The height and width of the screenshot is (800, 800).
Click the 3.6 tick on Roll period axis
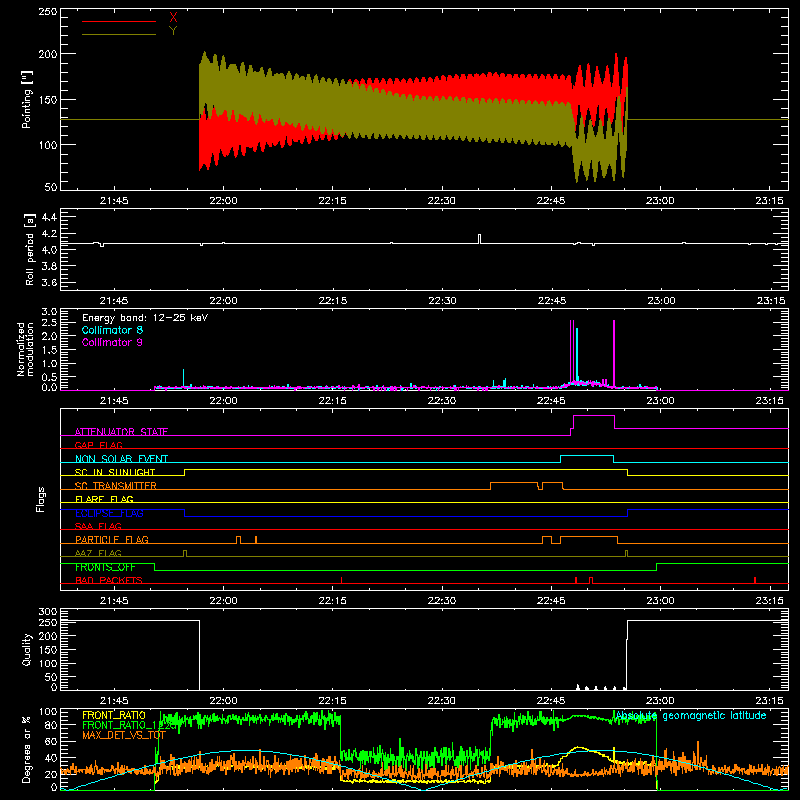click(49, 282)
